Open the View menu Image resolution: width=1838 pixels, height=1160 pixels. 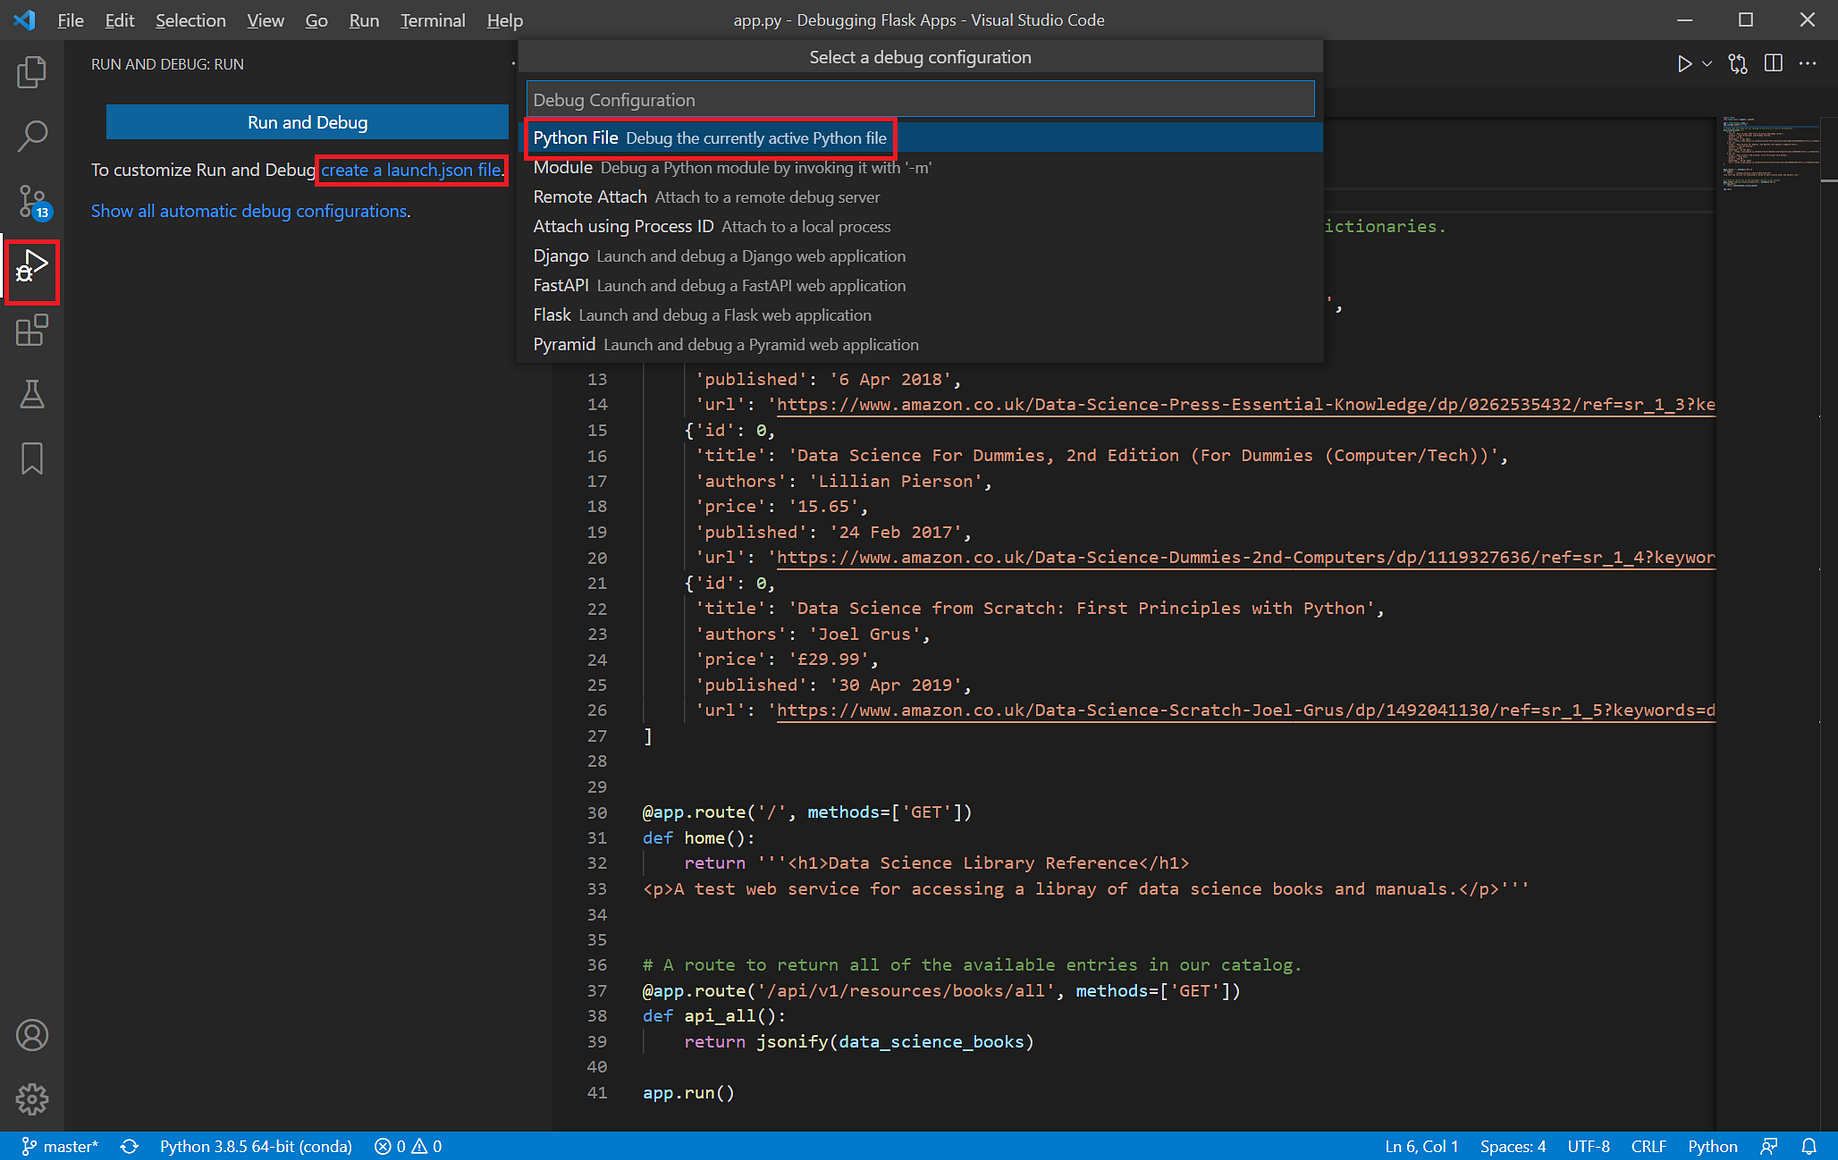265,20
